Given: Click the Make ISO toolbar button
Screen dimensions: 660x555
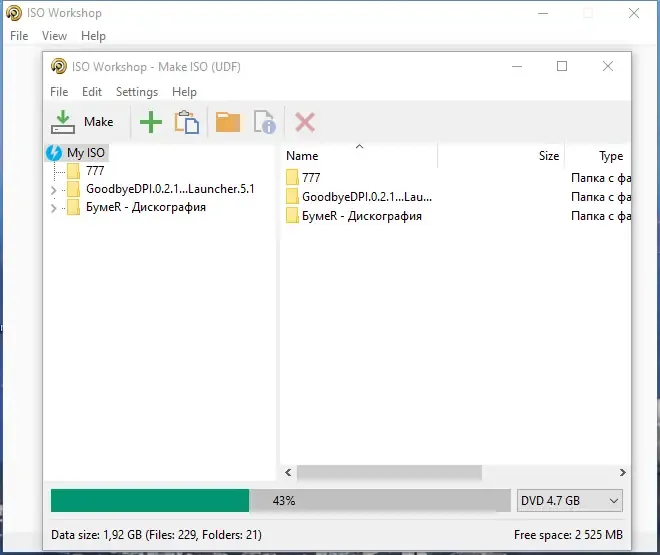Looking at the screenshot, I should 82,122.
